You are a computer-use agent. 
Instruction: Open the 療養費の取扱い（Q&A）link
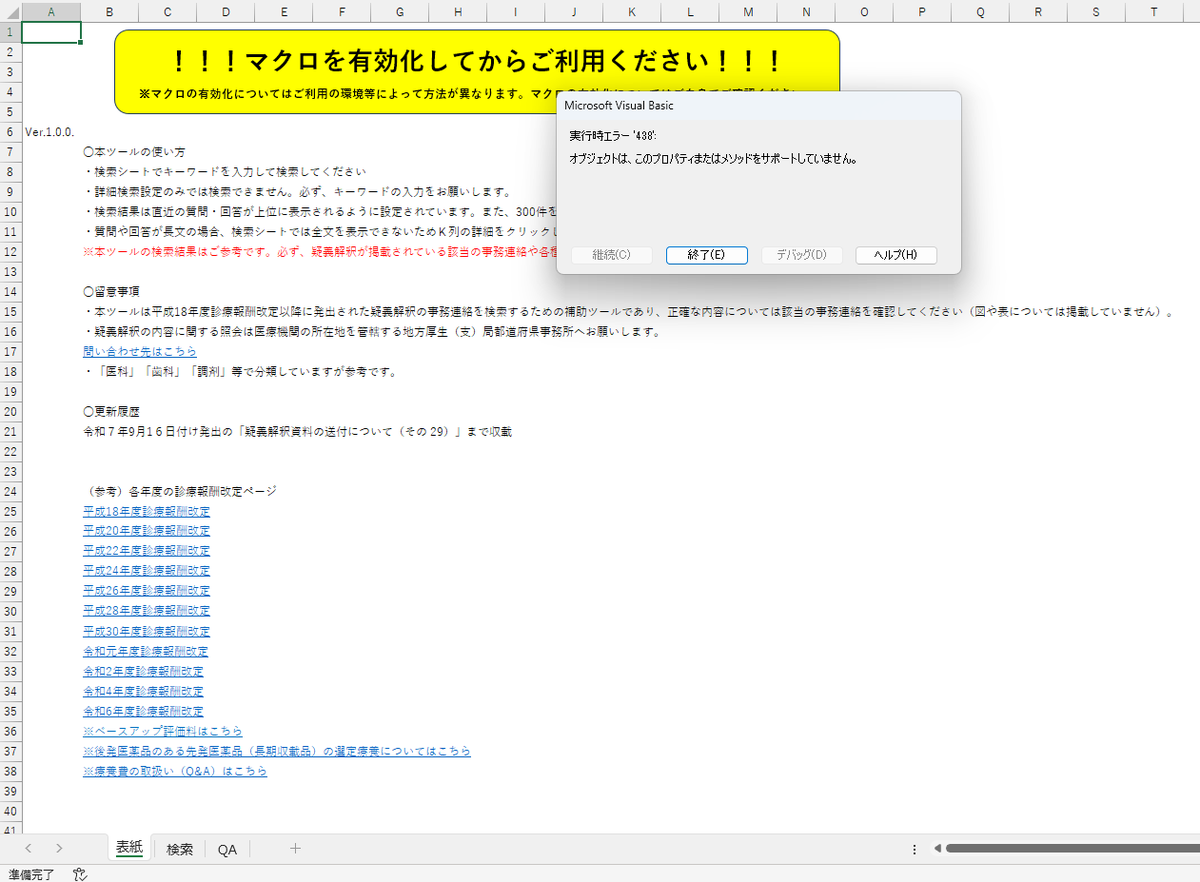coord(176,771)
